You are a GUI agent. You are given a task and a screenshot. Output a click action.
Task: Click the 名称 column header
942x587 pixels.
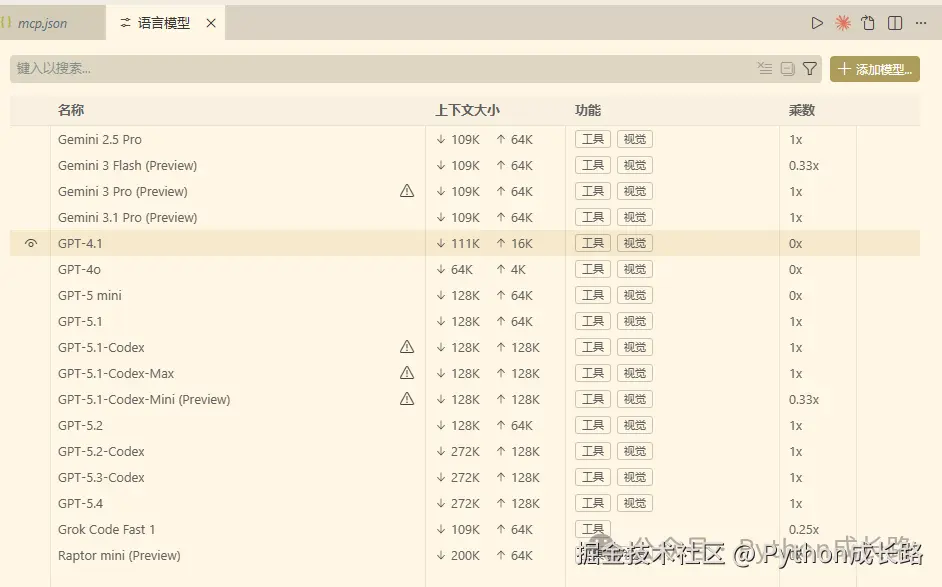[71, 110]
